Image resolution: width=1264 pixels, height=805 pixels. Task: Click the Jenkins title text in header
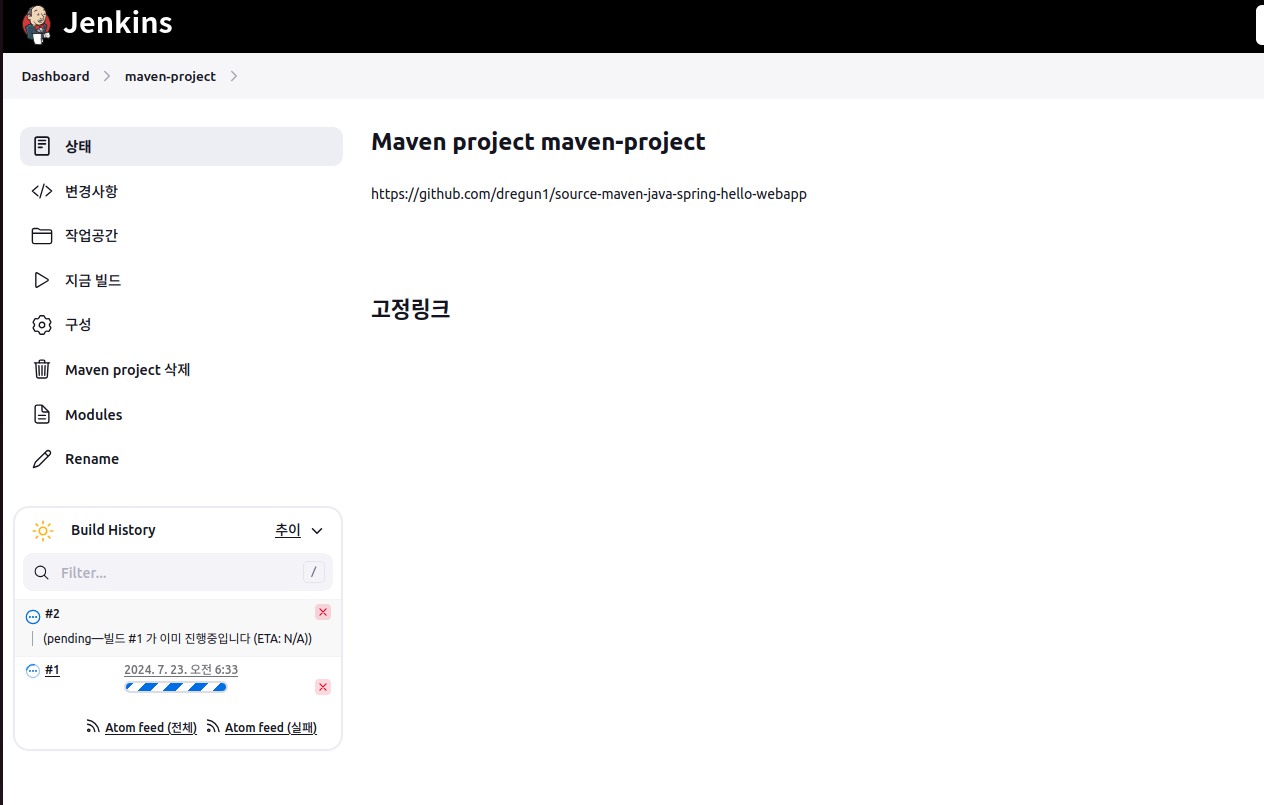pyautogui.click(x=118, y=23)
